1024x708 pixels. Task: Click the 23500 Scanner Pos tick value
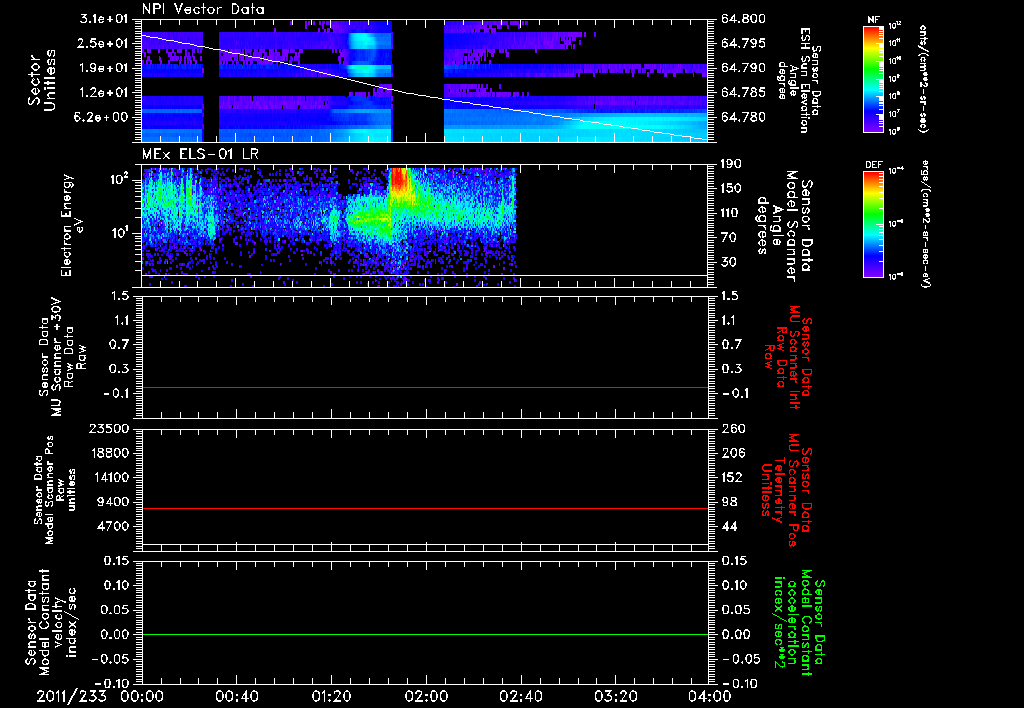[x=111, y=428]
